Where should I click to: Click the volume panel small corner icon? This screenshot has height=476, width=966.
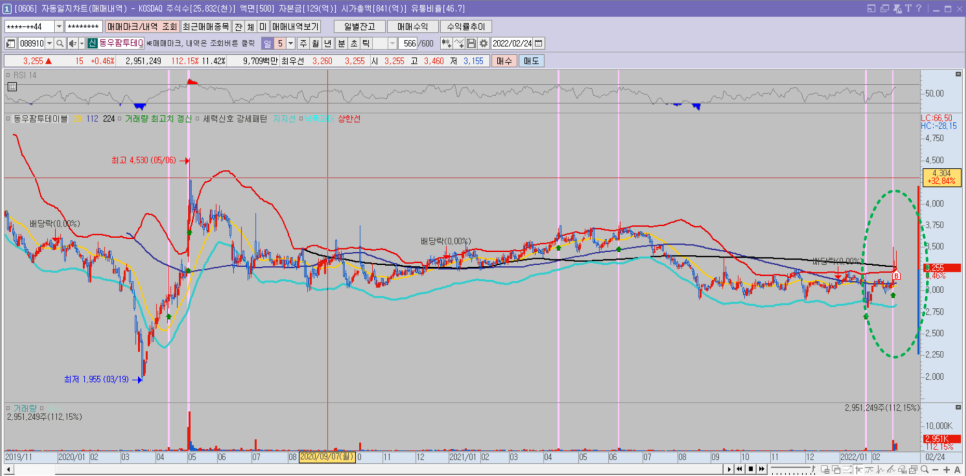pos(957,407)
